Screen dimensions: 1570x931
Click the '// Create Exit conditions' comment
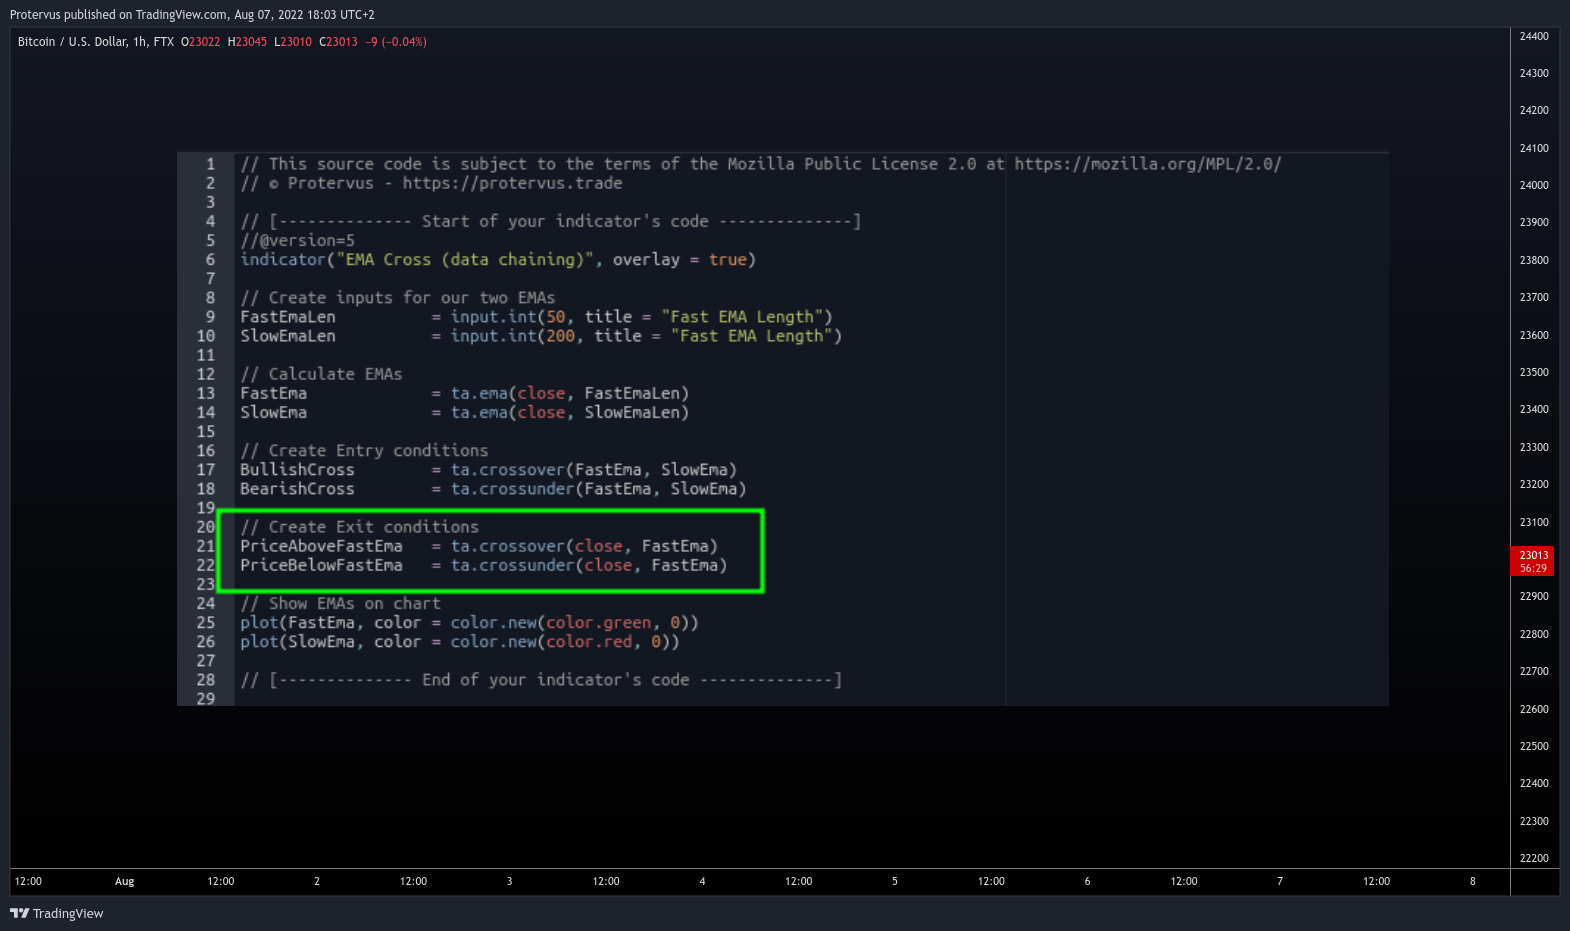click(x=359, y=527)
